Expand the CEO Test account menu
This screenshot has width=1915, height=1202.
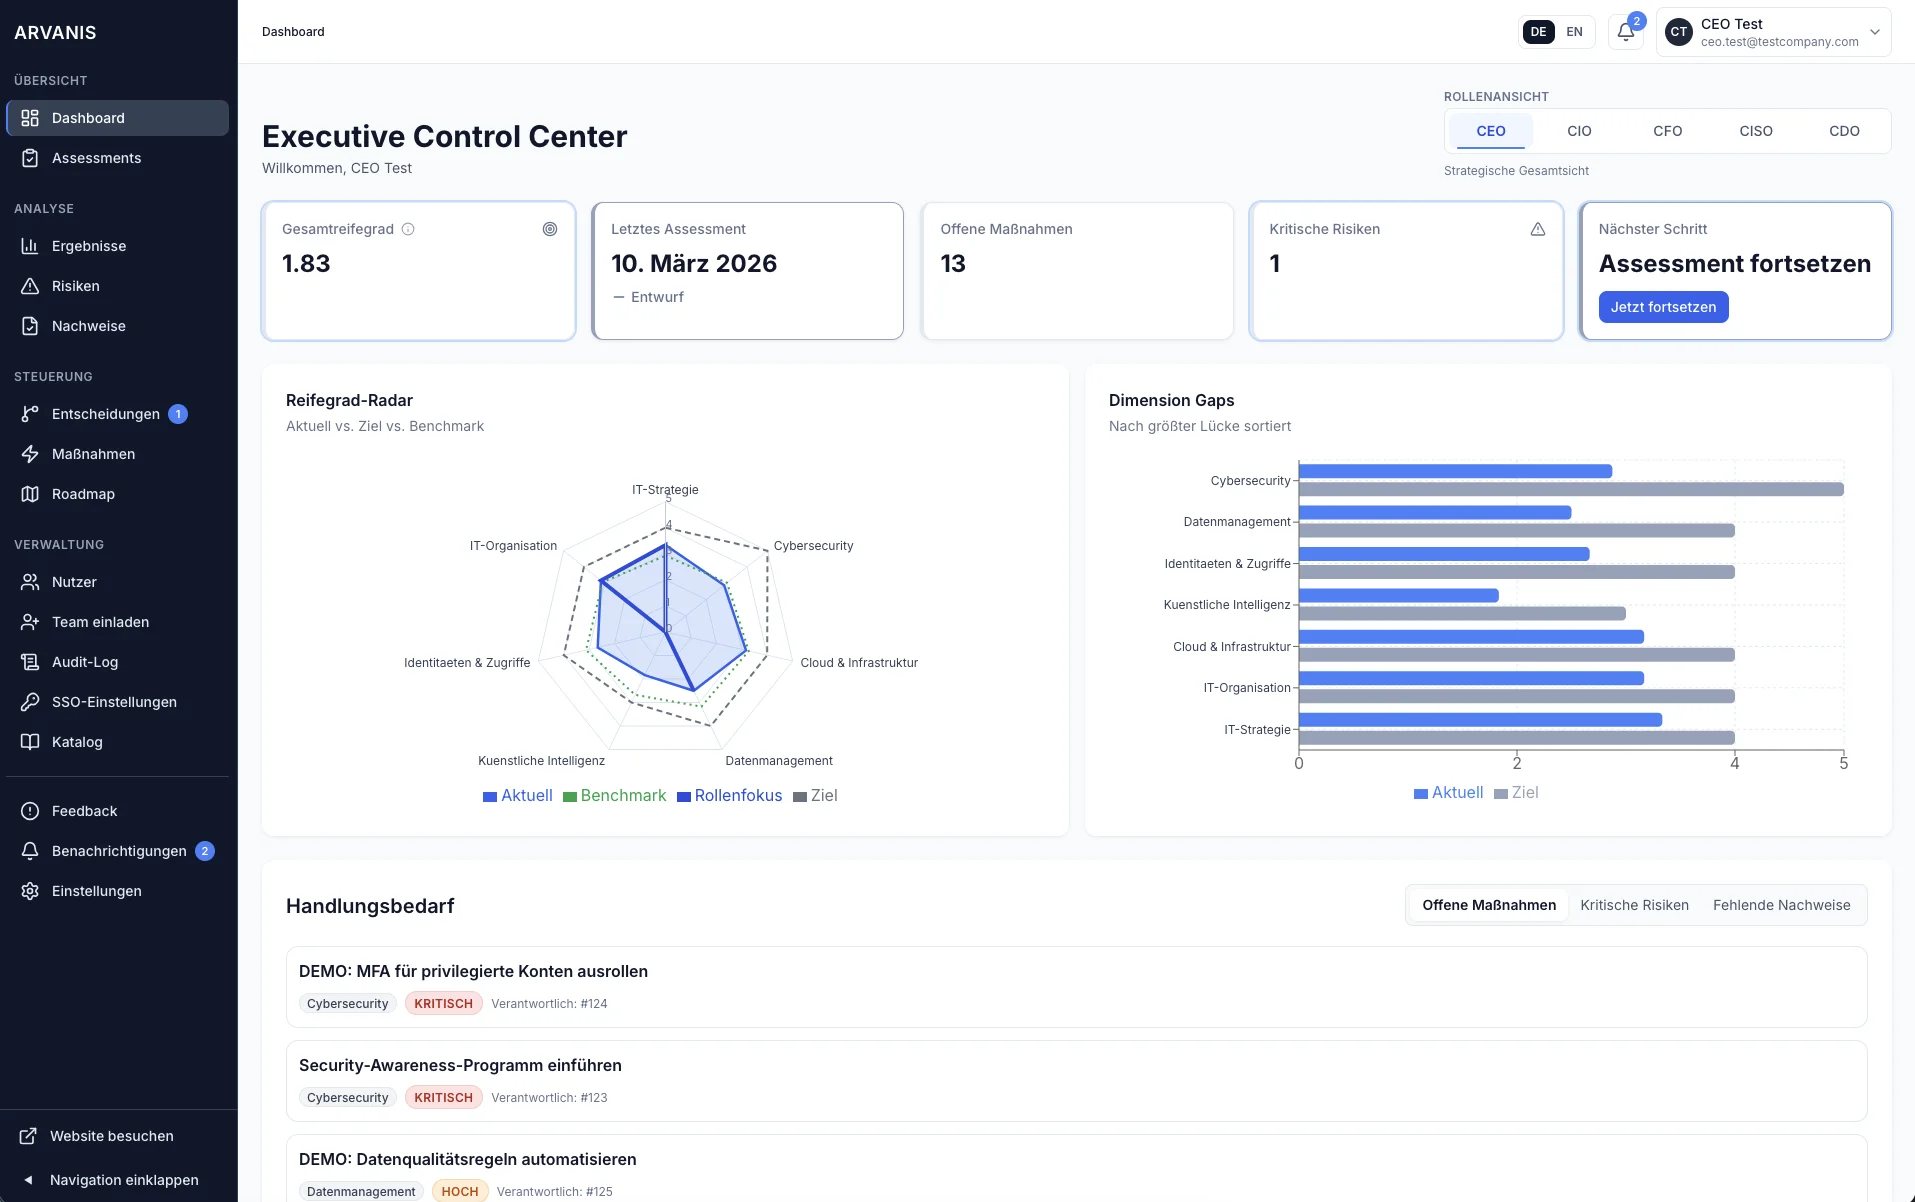[x=1875, y=31]
